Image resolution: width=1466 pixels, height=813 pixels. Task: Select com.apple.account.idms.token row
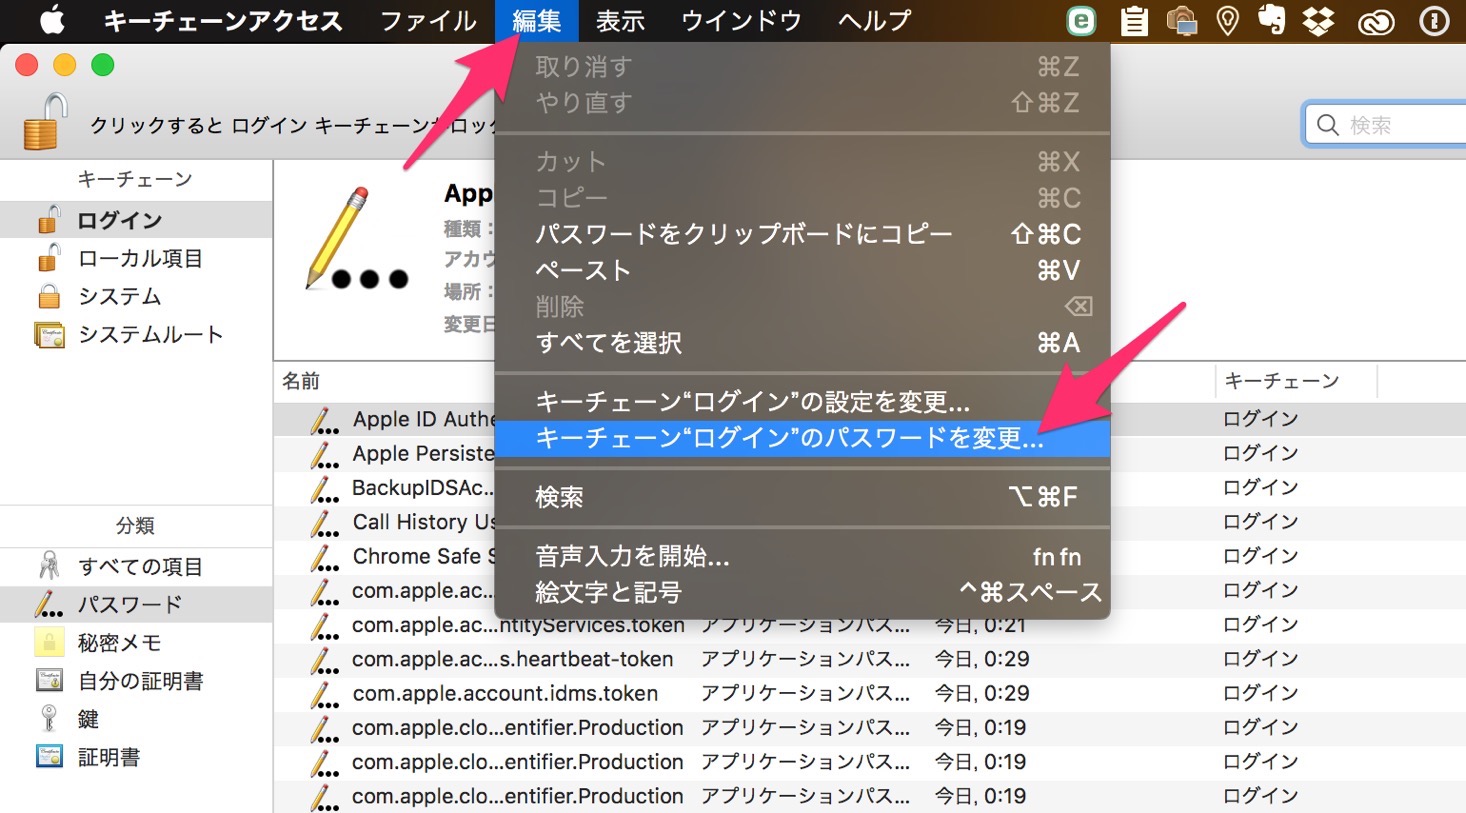pos(870,694)
